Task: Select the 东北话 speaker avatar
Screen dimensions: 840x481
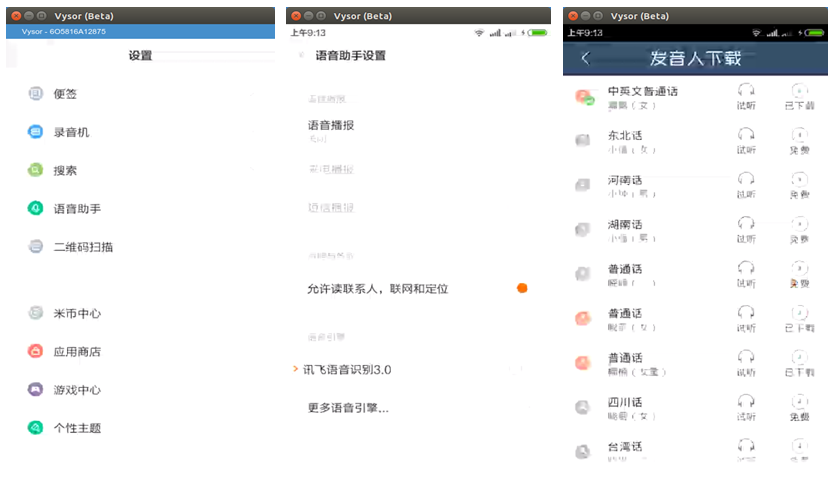Action: (x=583, y=140)
